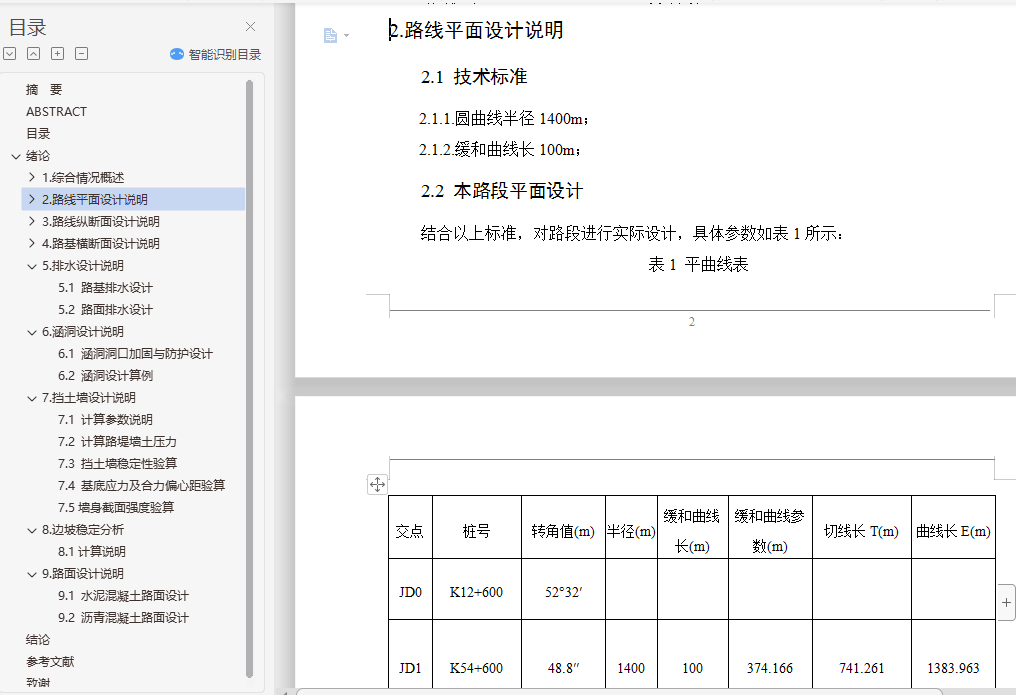Open 智能识别目录 smart outline recognition
The image size is (1016, 695).
coord(216,54)
